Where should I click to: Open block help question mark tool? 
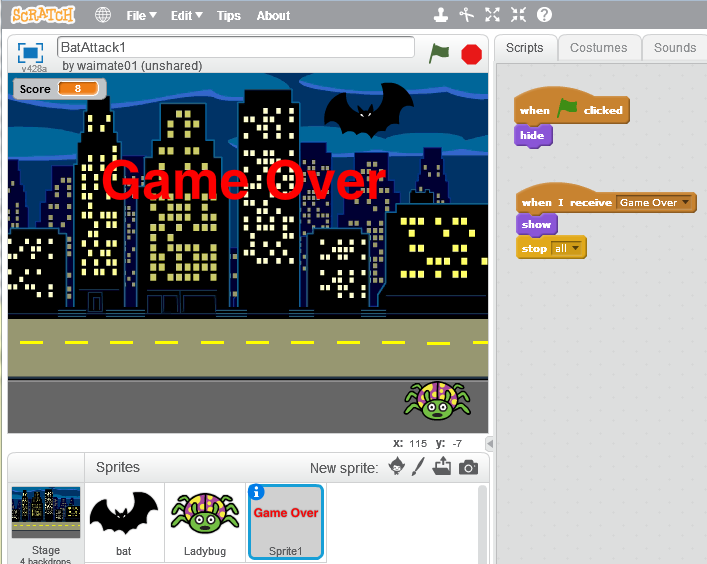point(544,15)
